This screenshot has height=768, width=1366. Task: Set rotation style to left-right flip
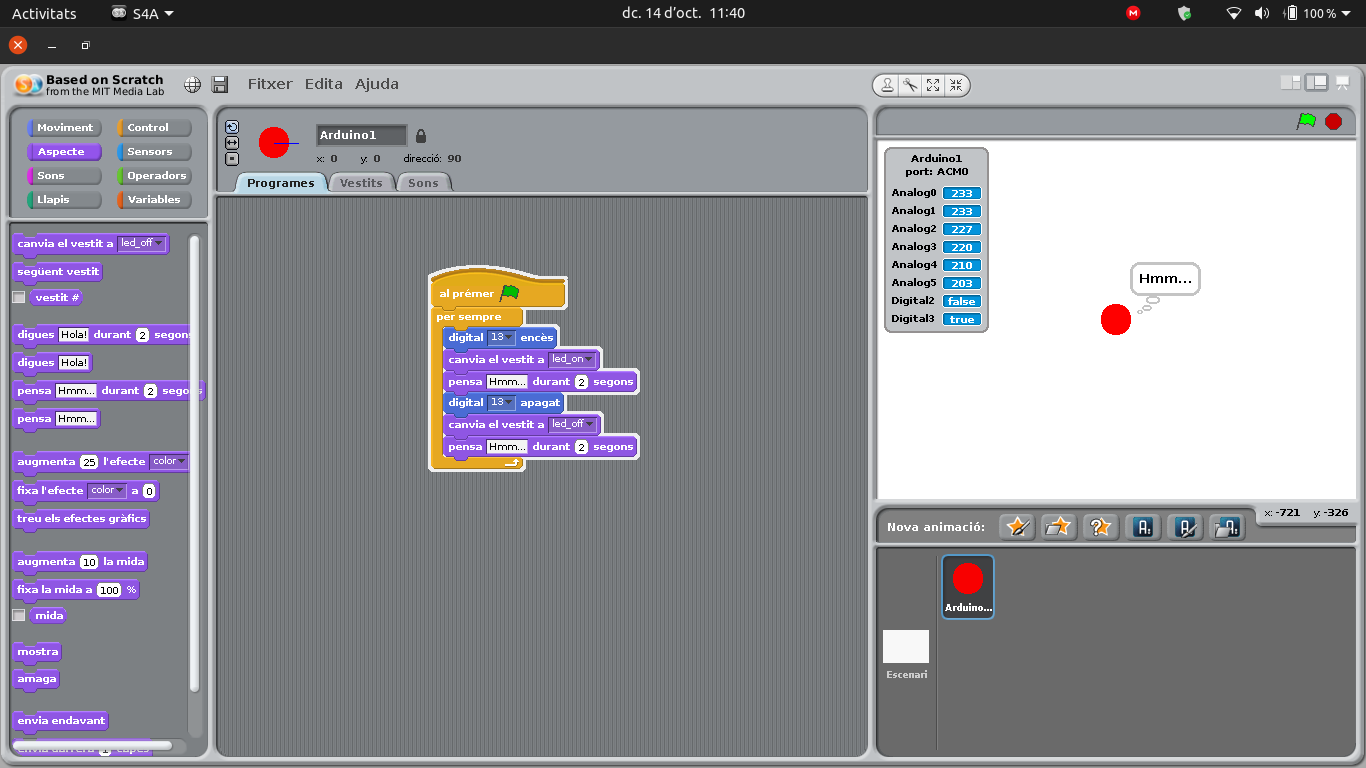[x=232, y=143]
